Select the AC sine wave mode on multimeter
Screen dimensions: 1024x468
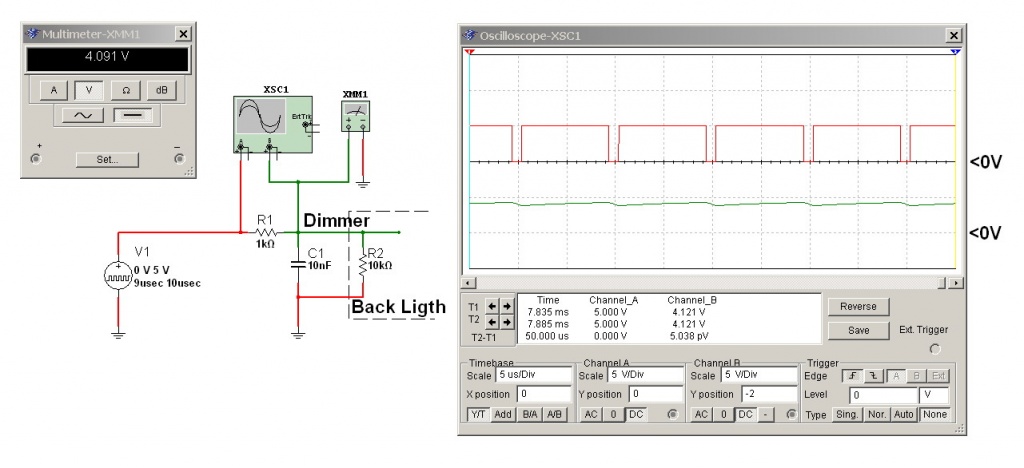(x=83, y=115)
